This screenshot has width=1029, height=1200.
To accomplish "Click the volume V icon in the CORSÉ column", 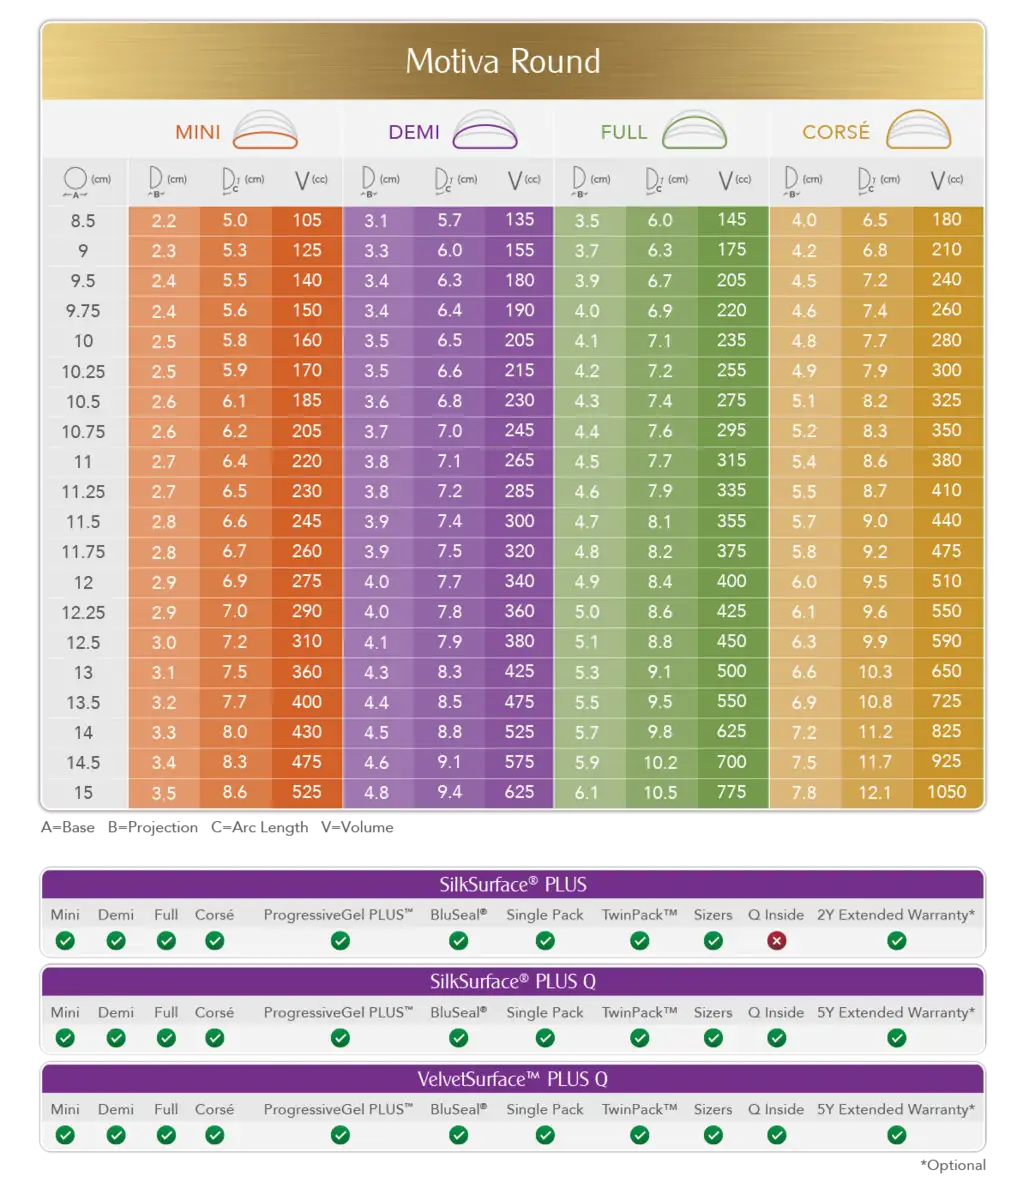I will (x=942, y=181).
